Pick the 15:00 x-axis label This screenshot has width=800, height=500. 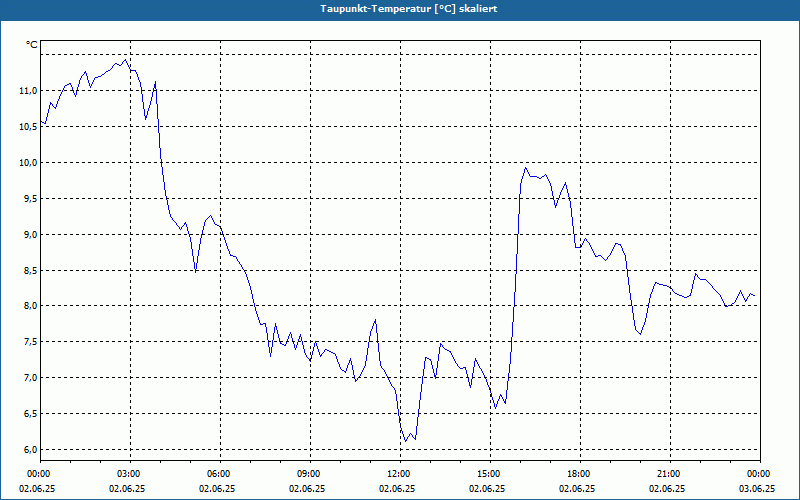tap(490, 474)
